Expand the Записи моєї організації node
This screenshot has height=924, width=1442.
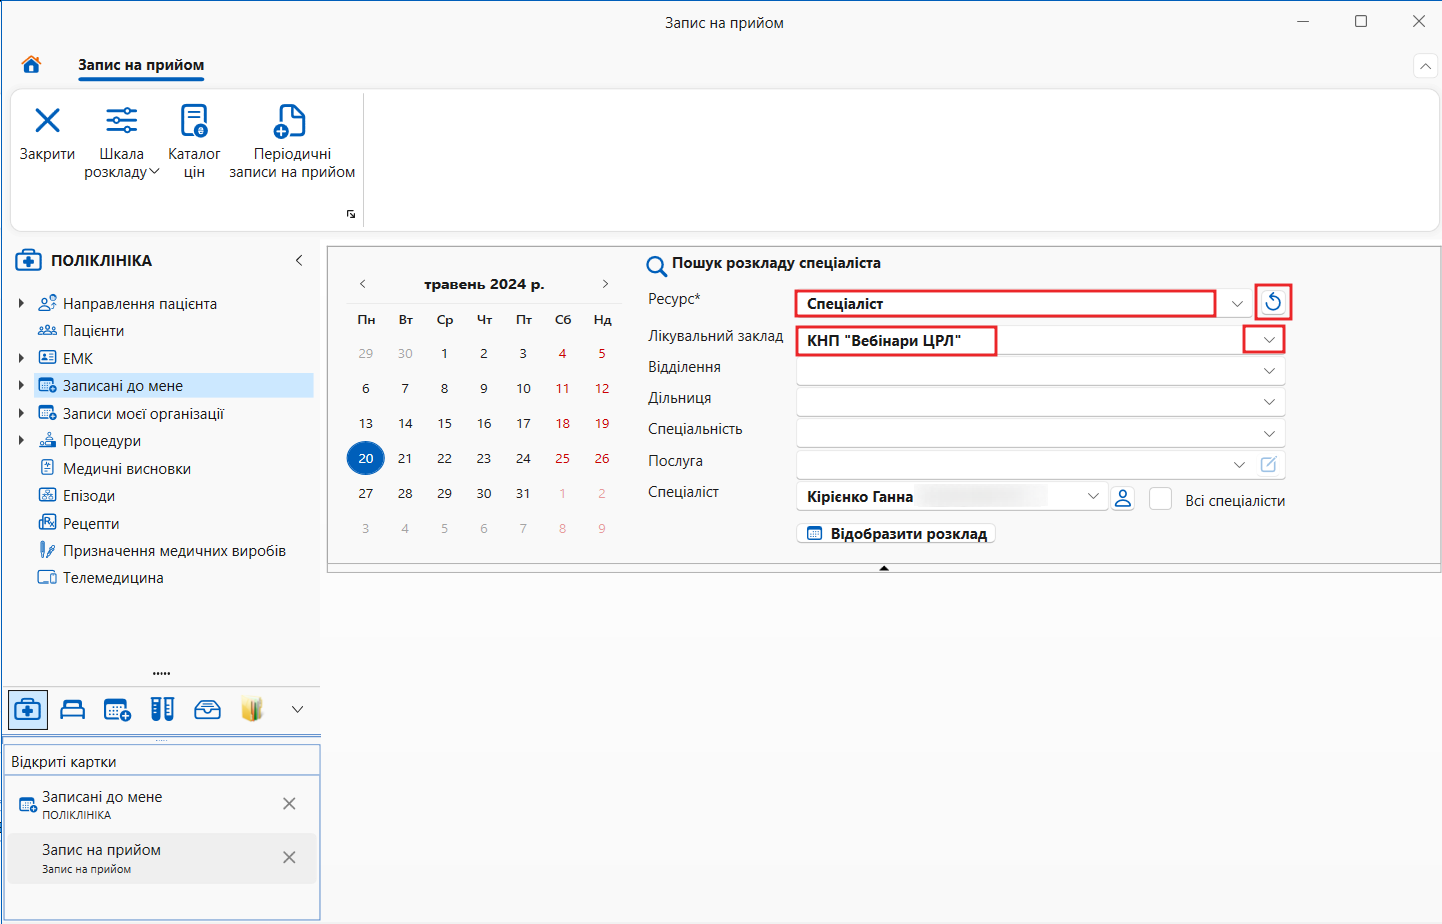(x=21, y=413)
